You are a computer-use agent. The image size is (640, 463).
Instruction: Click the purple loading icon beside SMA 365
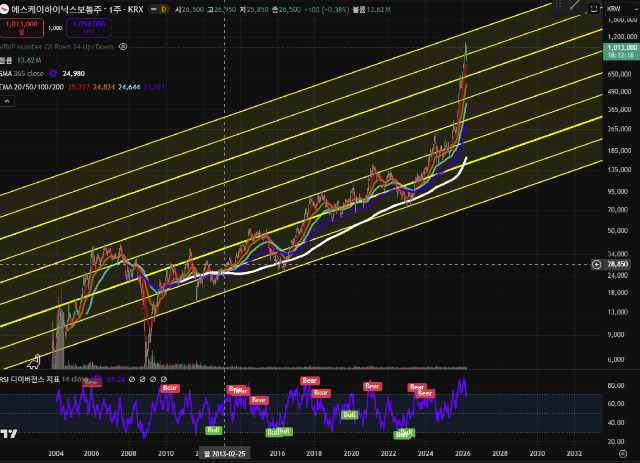click(53, 73)
